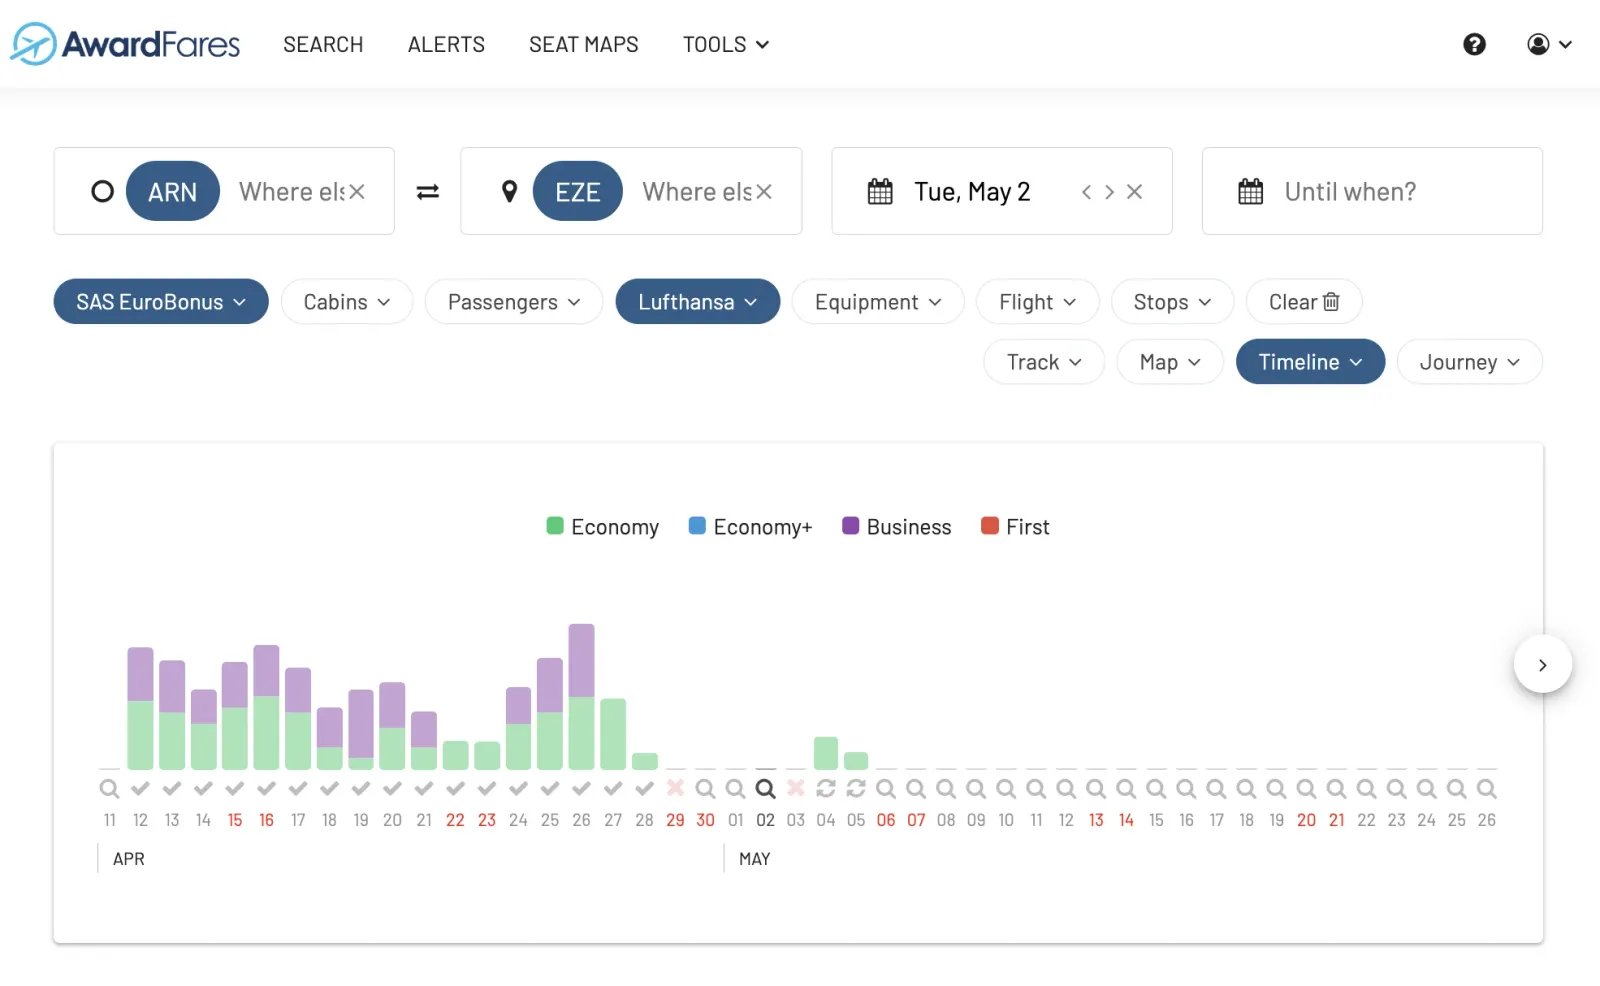Screen dimensions: 1600x986
Task: Go to previous date arrow
Action: pos(1086,191)
